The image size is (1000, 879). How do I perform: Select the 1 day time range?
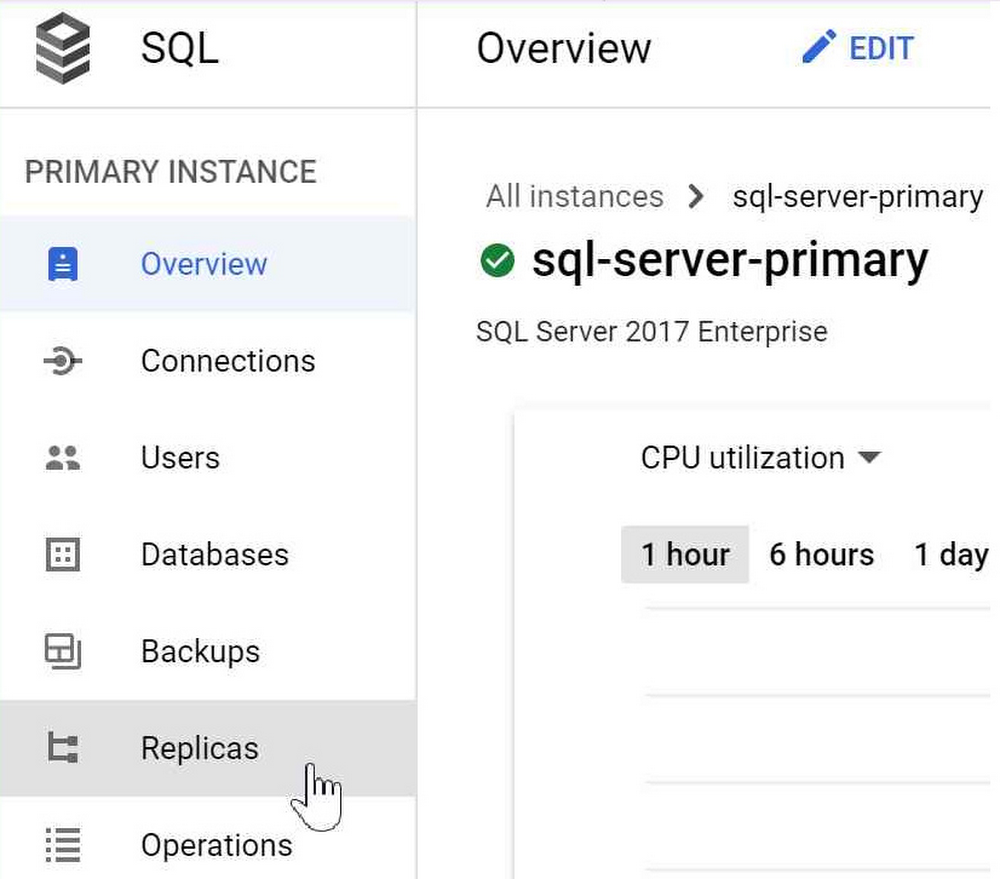tap(950, 554)
